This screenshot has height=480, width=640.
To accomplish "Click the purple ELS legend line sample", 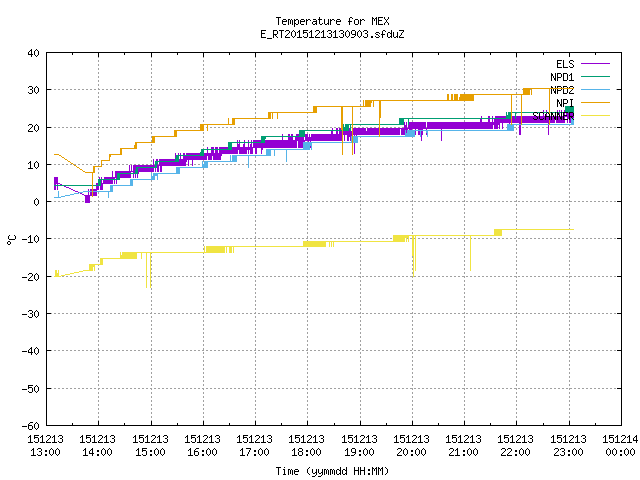I will coord(595,64).
